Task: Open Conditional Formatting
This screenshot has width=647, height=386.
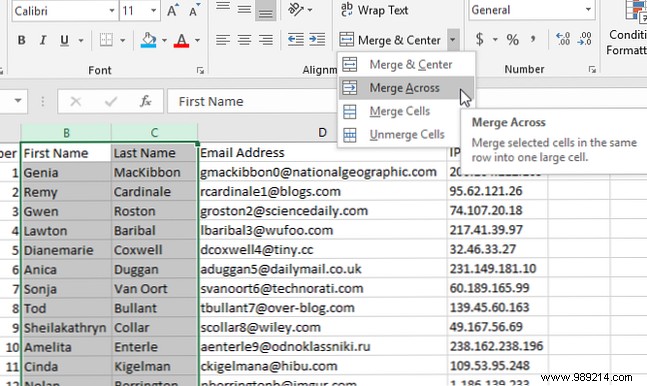Action: (627, 28)
